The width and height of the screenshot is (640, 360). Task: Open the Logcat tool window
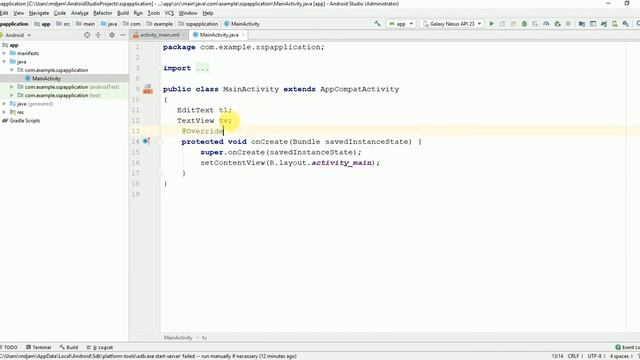[100, 347]
